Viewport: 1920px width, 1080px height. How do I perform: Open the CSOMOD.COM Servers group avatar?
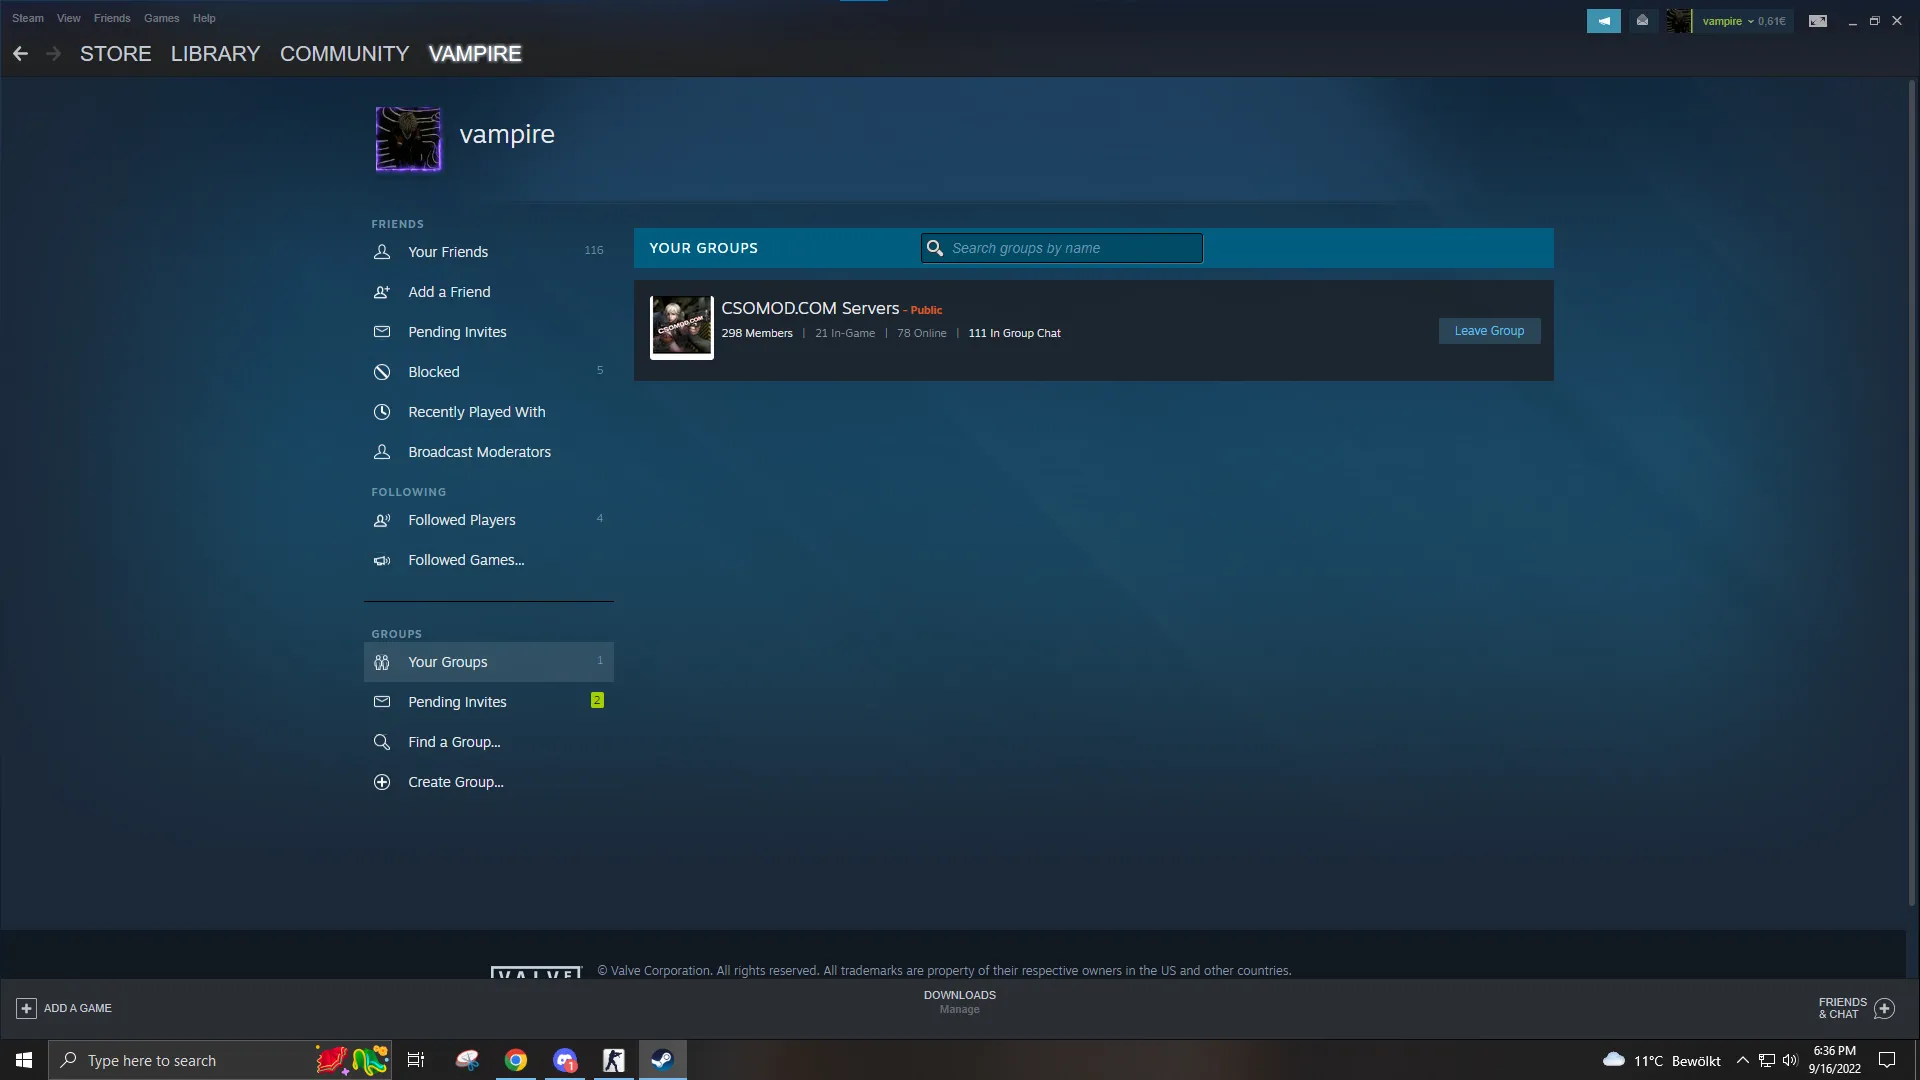(682, 327)
